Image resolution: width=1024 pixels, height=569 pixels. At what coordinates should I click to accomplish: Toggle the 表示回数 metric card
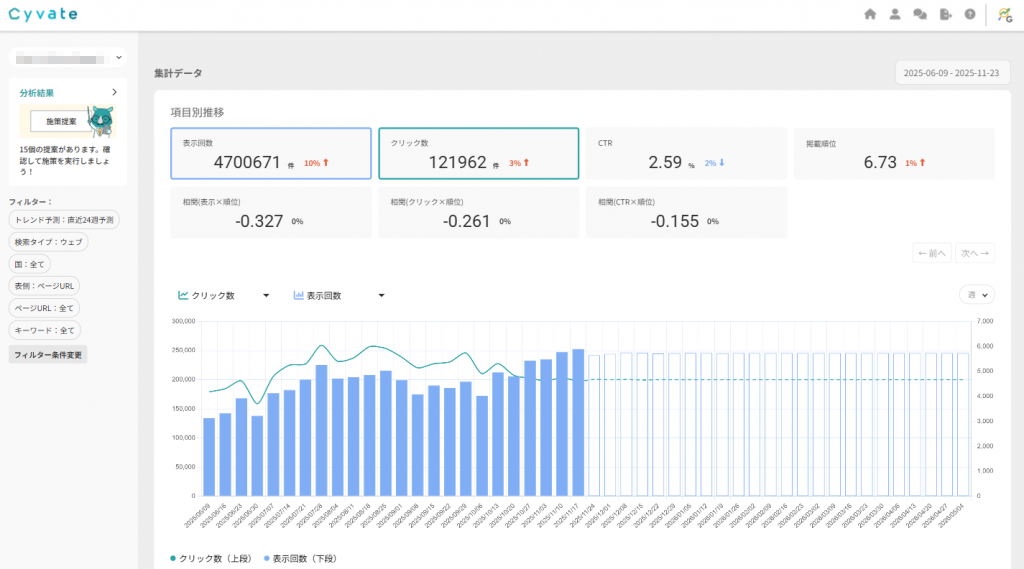click(x=271, y=153)
